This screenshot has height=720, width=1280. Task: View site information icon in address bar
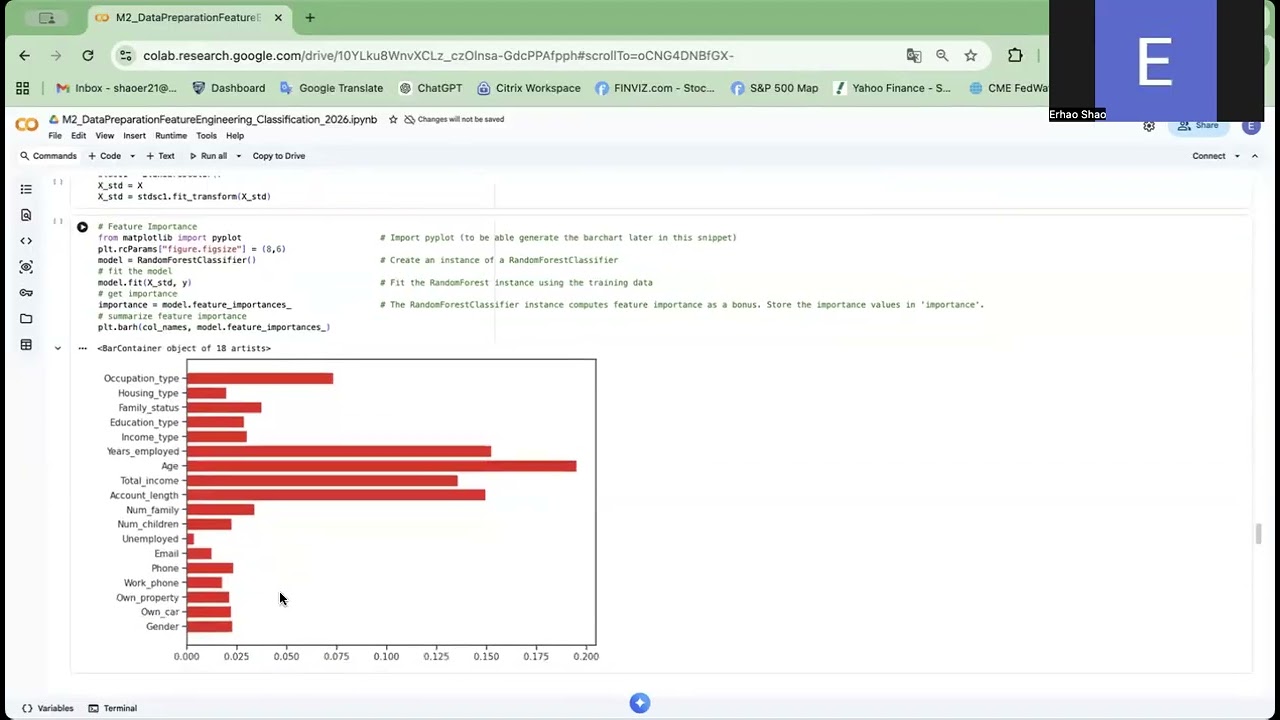[124, 56]
